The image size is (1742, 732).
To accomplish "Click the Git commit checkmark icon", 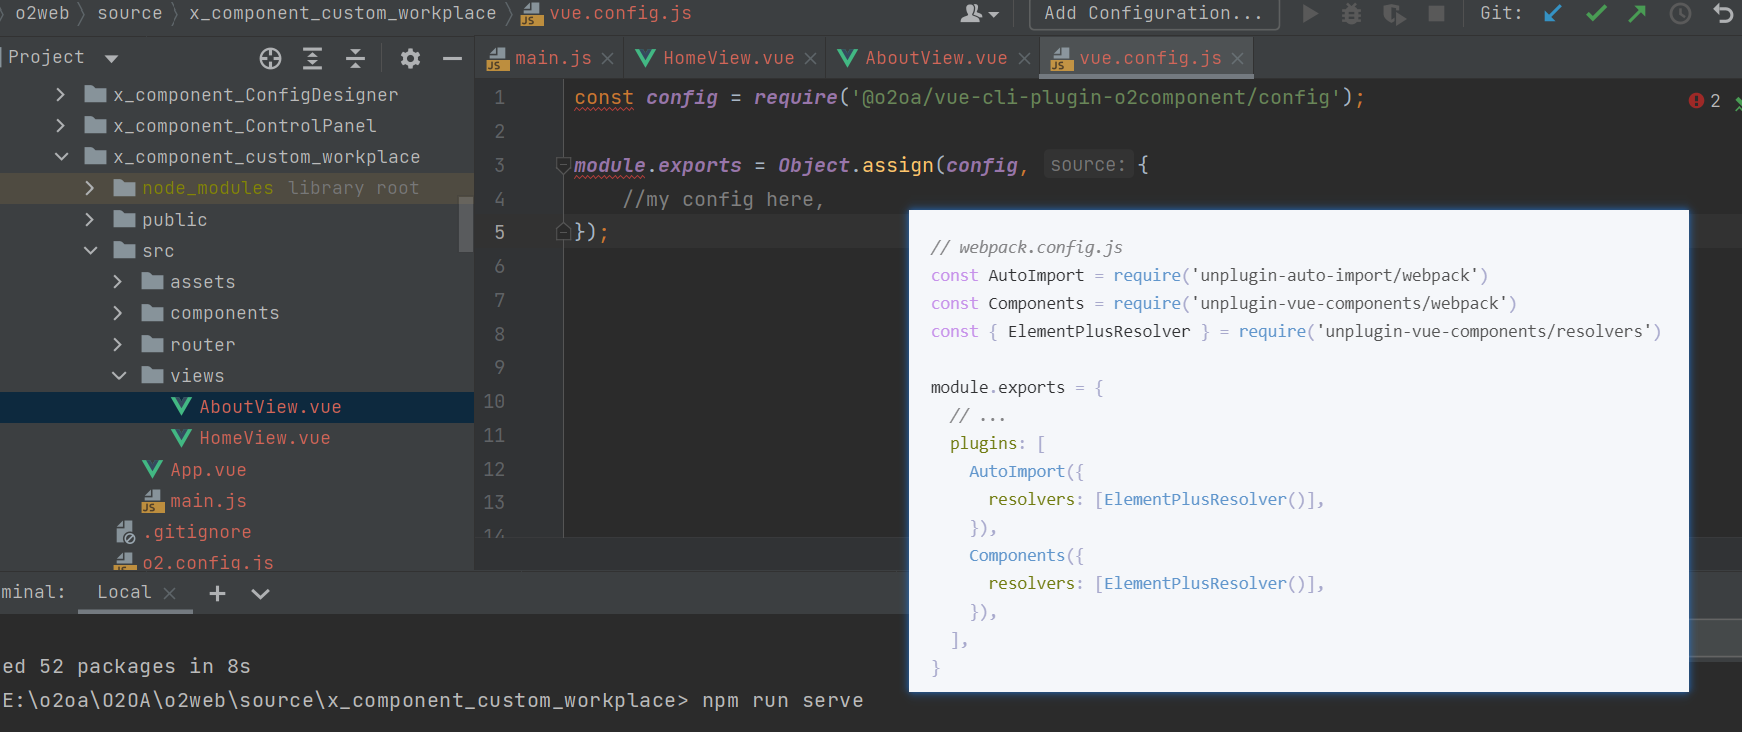I will click(1596, 14).
